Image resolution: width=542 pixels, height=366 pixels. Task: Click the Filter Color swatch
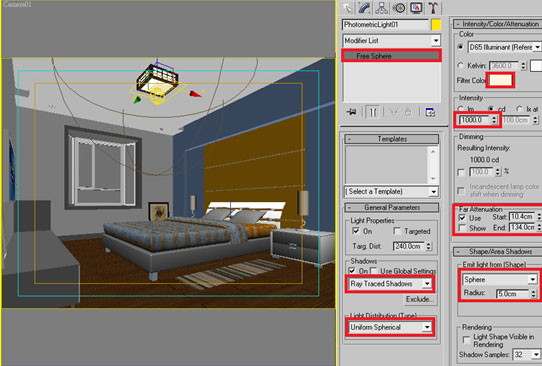(x=500, y=80)
